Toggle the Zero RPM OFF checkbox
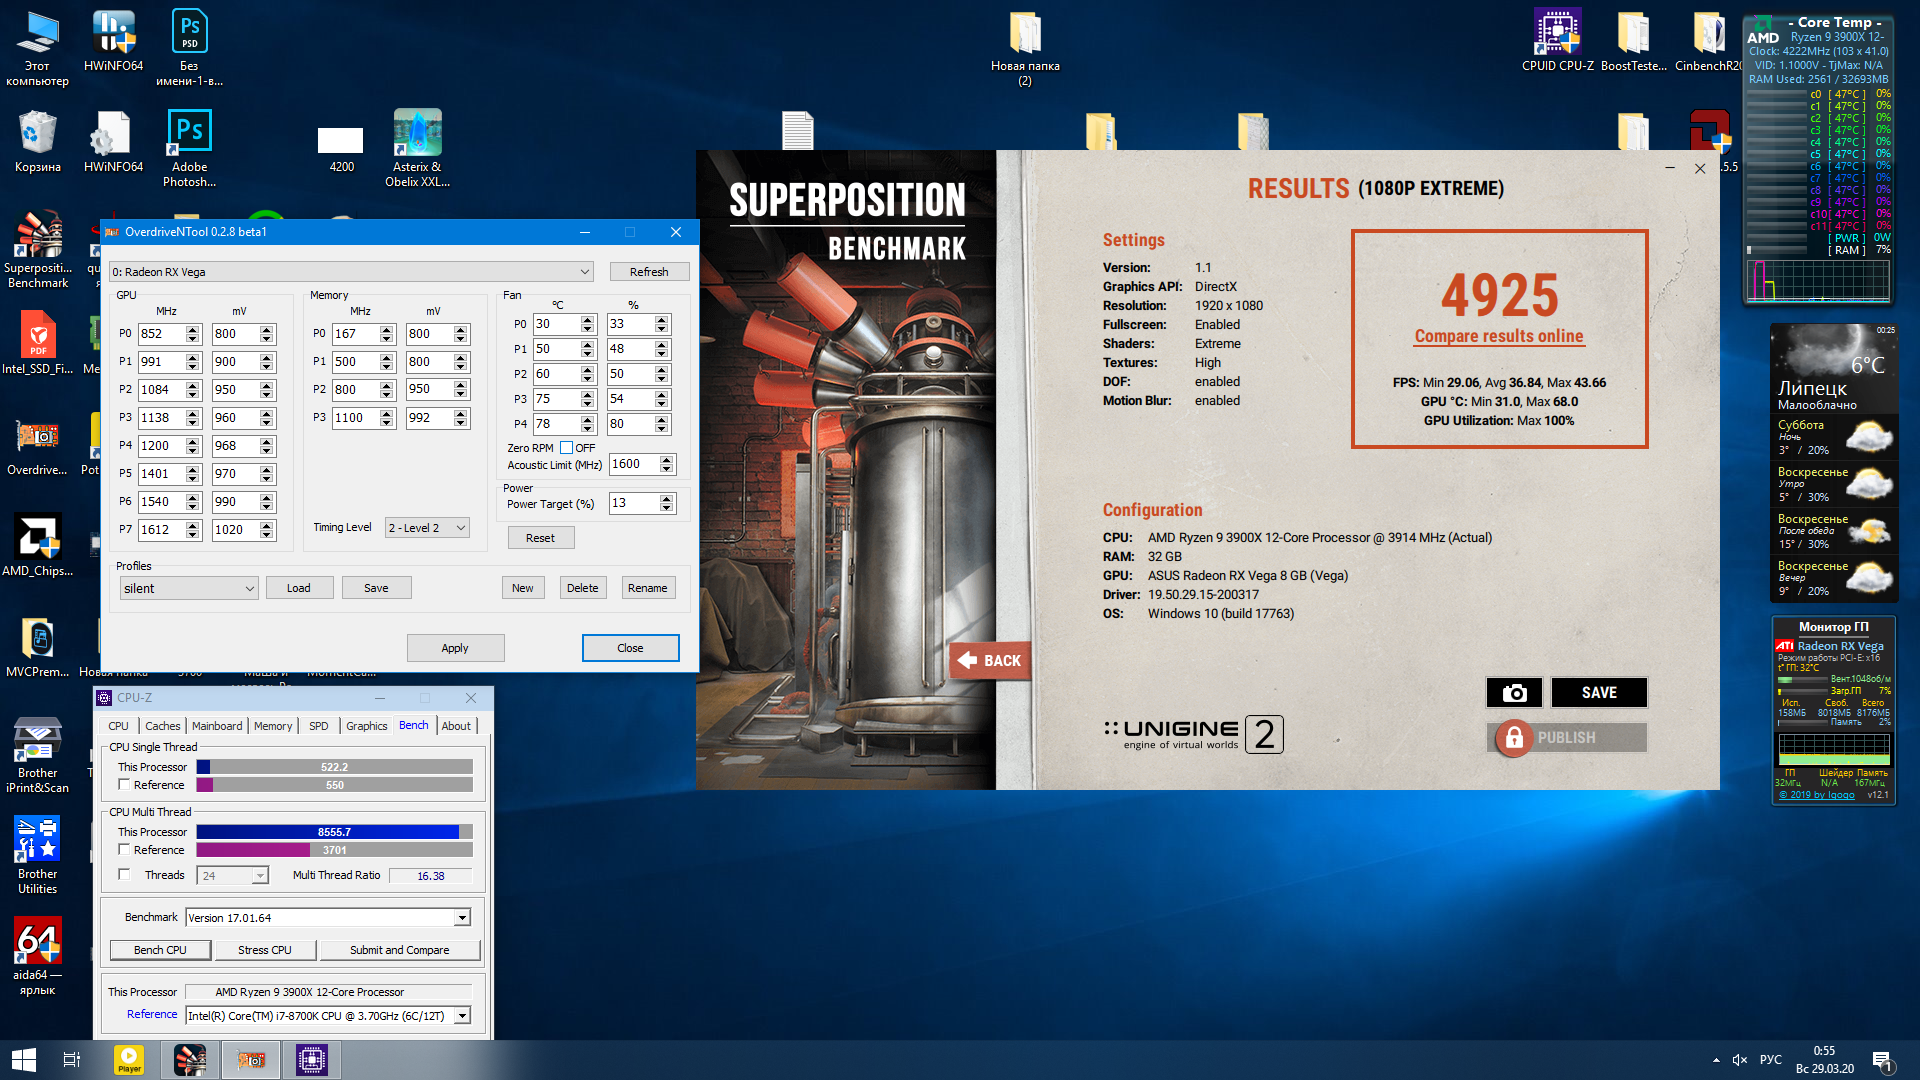Screen dimensions: 1920x1080 [567, 448]
